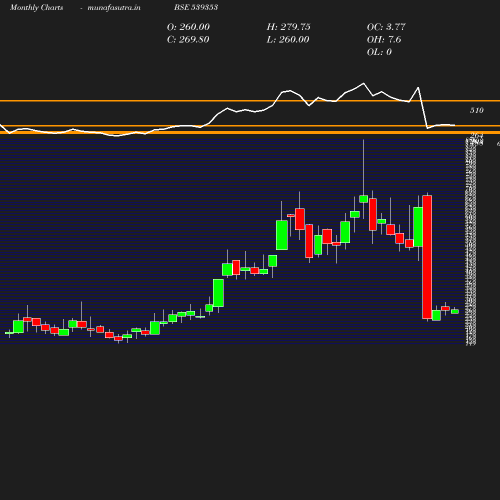Click the last green candlestick on the chart
This screenshot has width=500, height=500.
(455, 311)
